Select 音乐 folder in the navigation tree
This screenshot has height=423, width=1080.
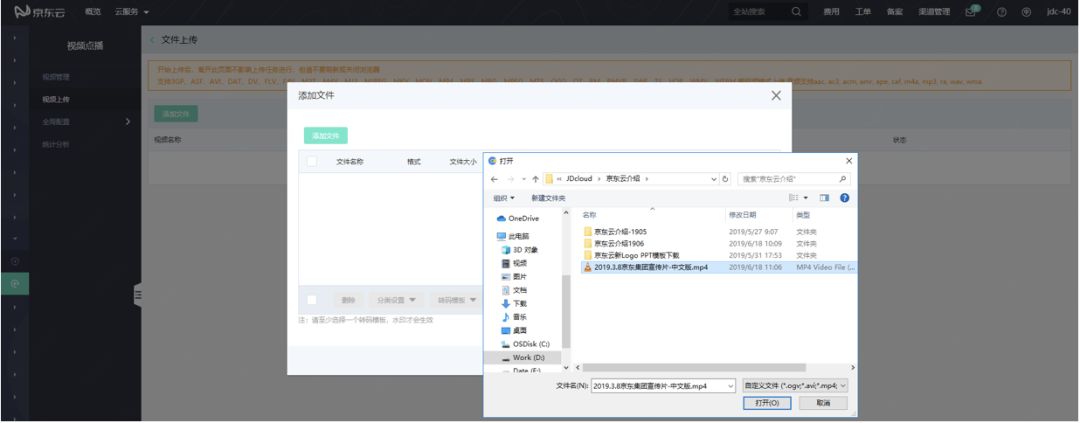click(x=514, y=317)
